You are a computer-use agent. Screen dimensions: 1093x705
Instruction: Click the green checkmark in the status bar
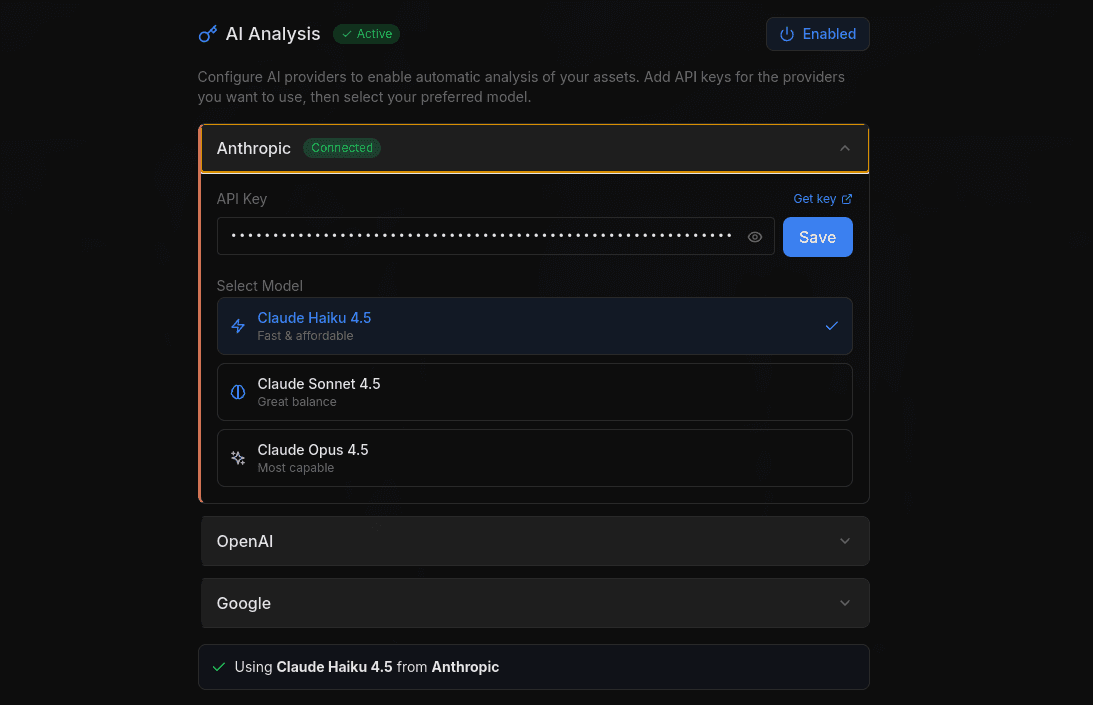click(x=219, y=666)
